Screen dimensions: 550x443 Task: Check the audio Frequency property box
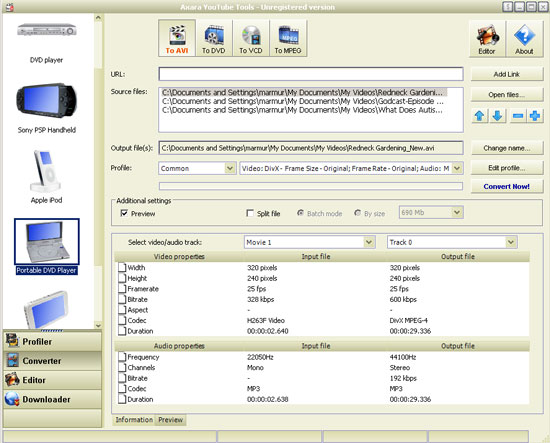(122, 357)
